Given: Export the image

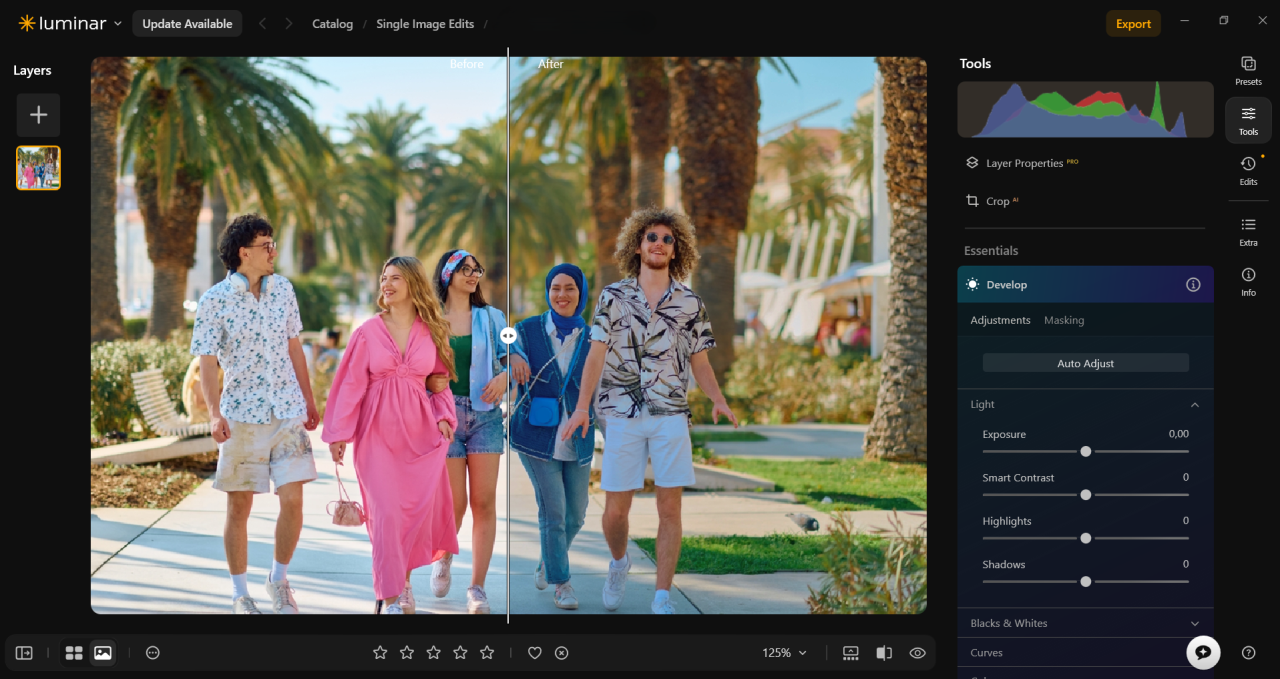Looking at the screenshot, I should 1133,24.
